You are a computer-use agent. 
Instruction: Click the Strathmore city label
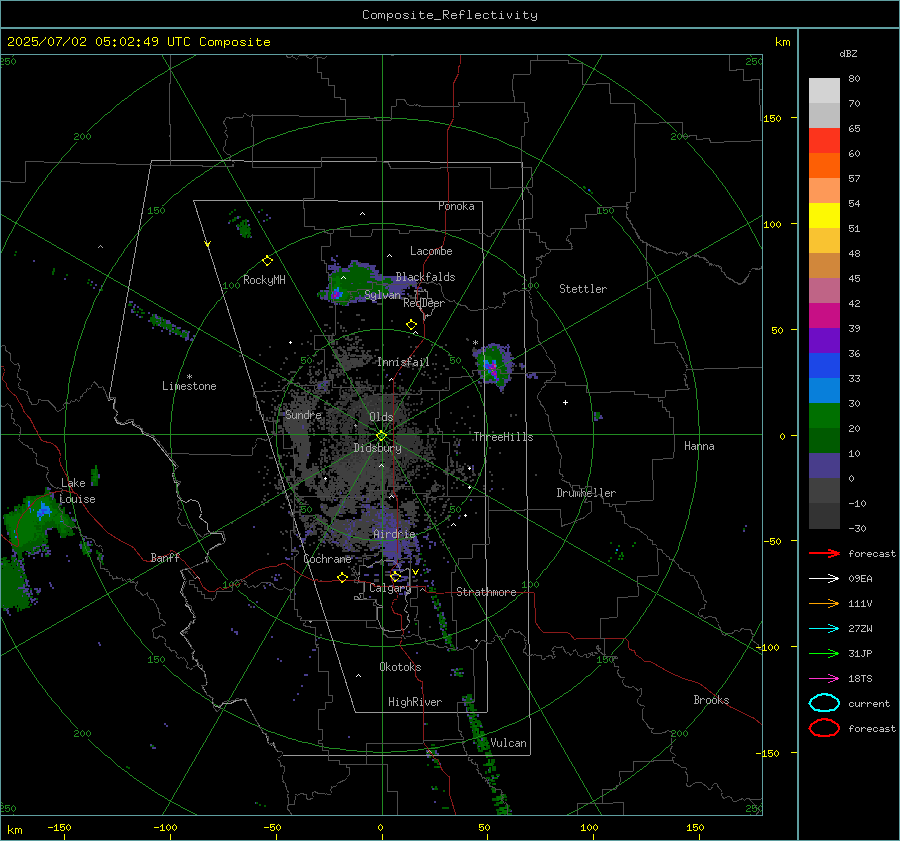pos(486,592)
